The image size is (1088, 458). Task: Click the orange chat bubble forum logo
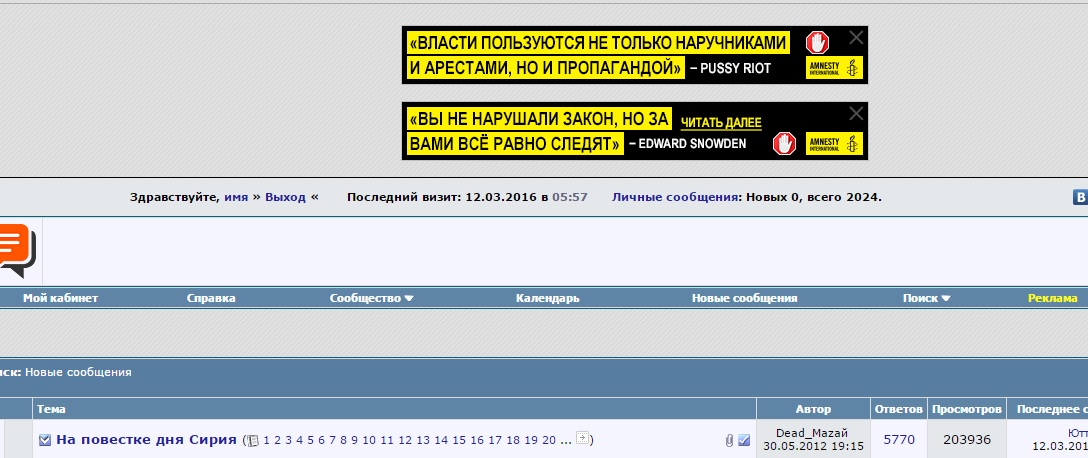(17, 250)
